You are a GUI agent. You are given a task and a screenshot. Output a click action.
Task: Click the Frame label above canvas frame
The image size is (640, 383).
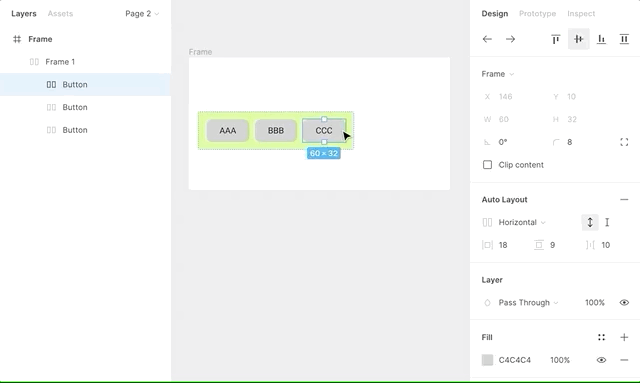[200, 52]
